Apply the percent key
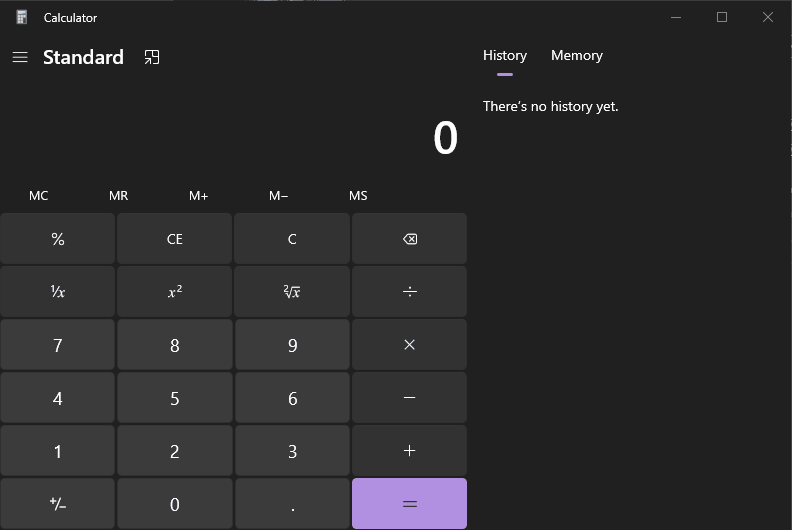Viewport: 792px width, 530px height. [58, 239]
